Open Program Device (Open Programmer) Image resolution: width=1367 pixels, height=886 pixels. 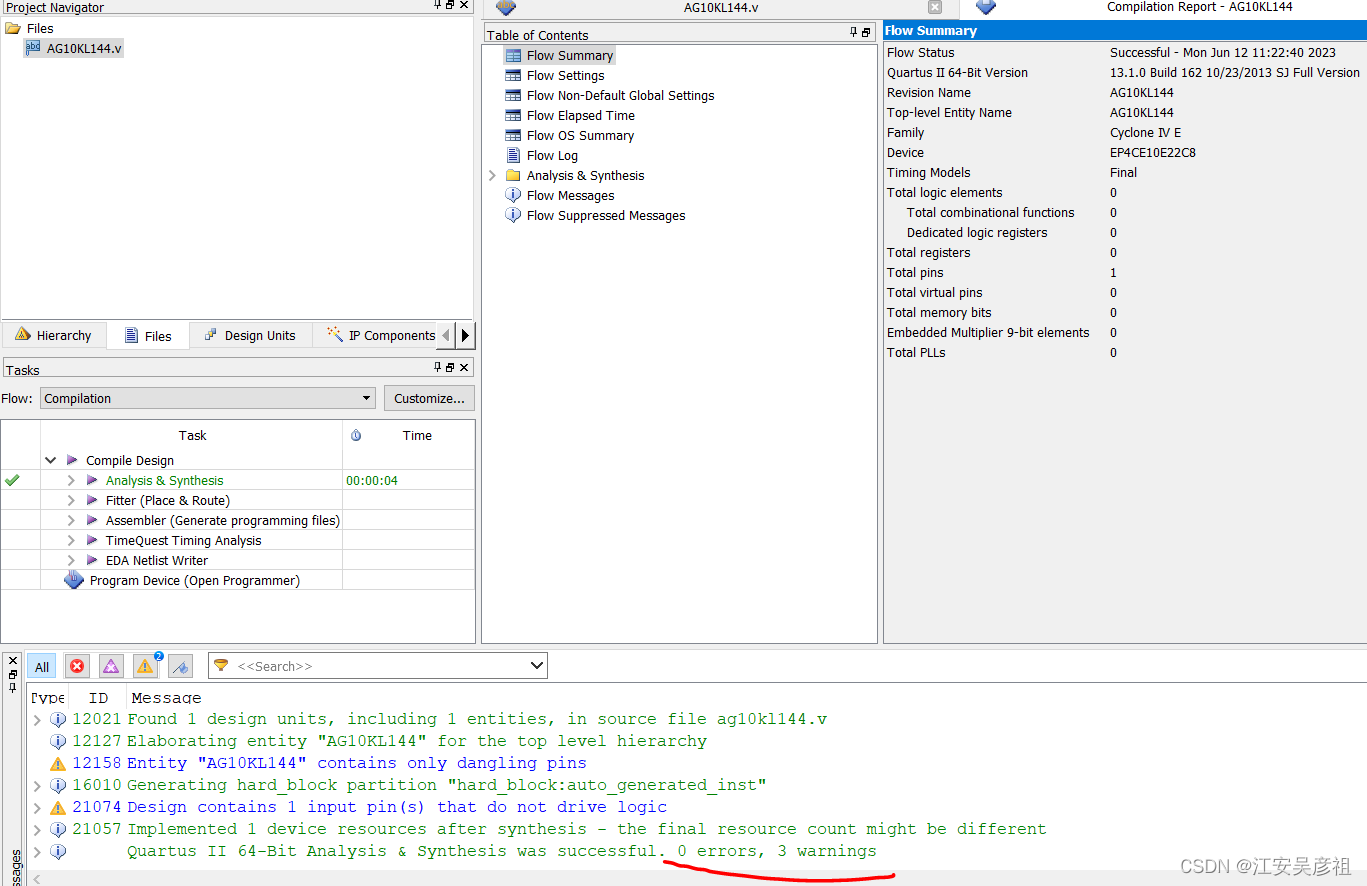pyautogui.click(x=194, y=581)
